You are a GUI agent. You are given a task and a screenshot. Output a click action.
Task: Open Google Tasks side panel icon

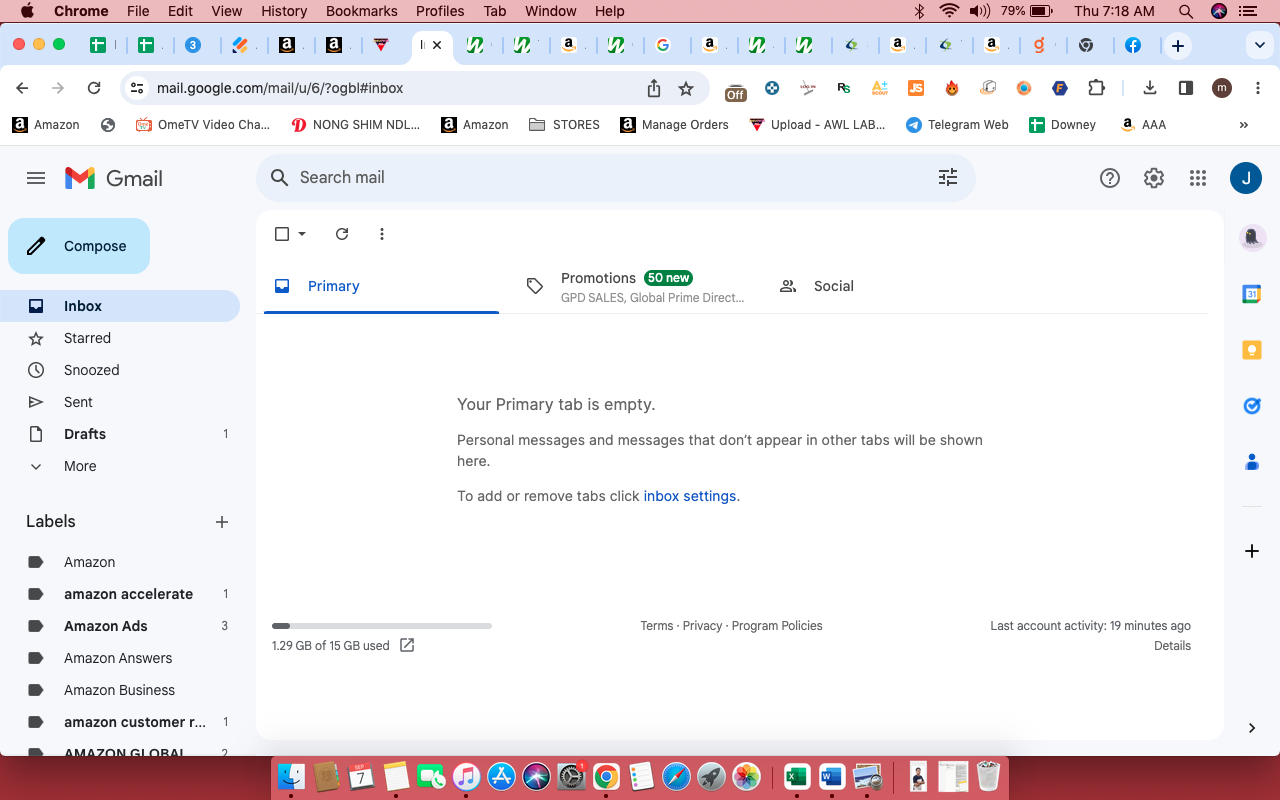pyautogui.click(x=1251, y=406)
